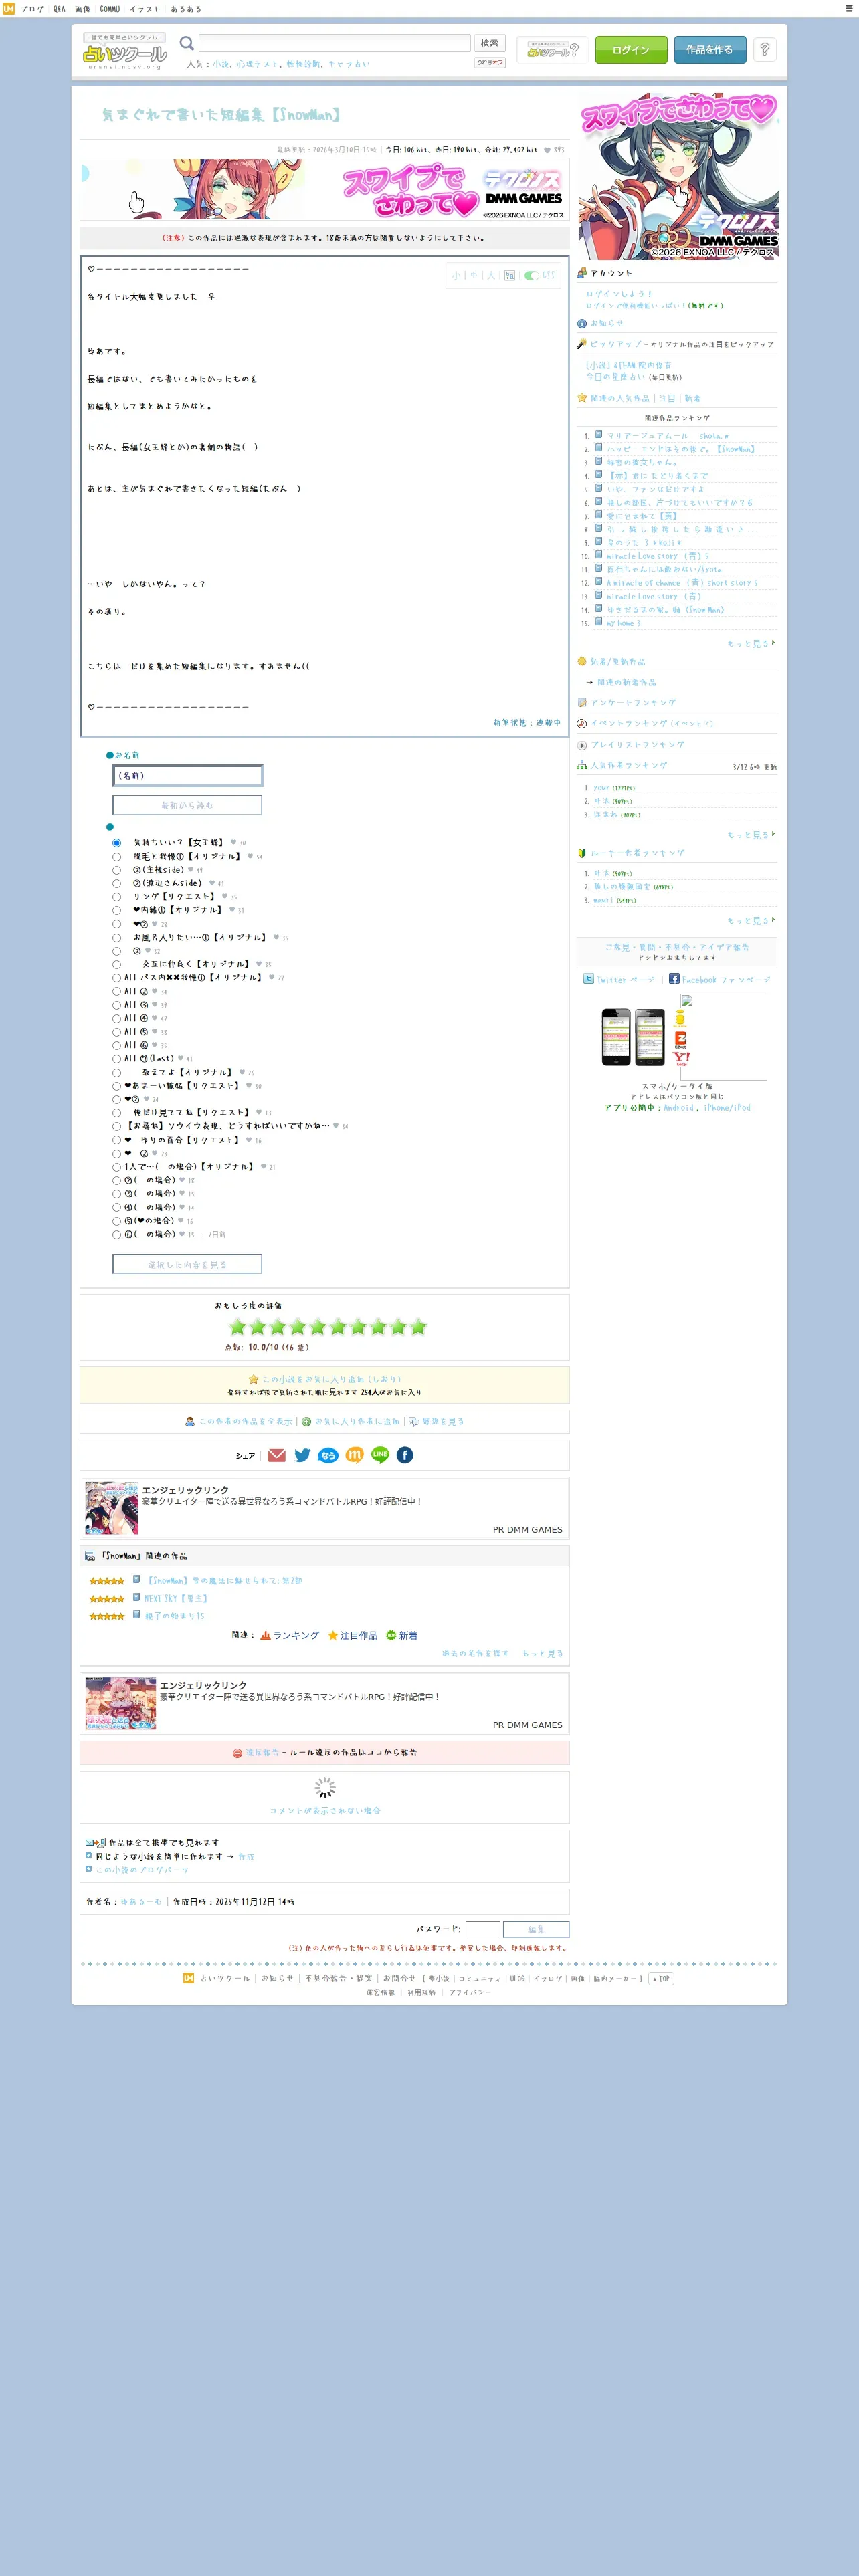Open the question mark help button
Image resolution: width=859 pixels, height=2576 pixels.
click(765, 49)
